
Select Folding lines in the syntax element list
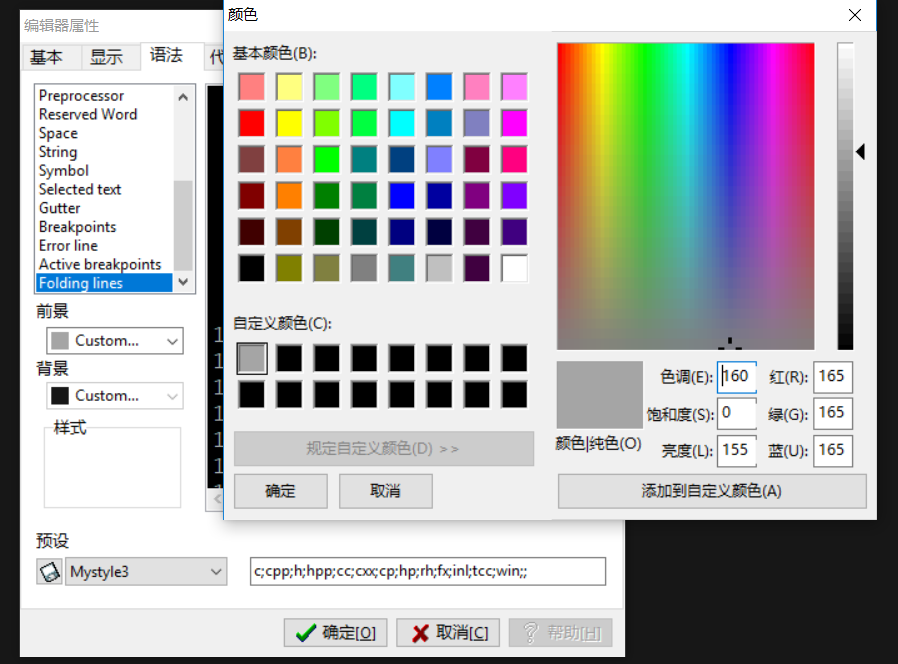coord(85,283)
